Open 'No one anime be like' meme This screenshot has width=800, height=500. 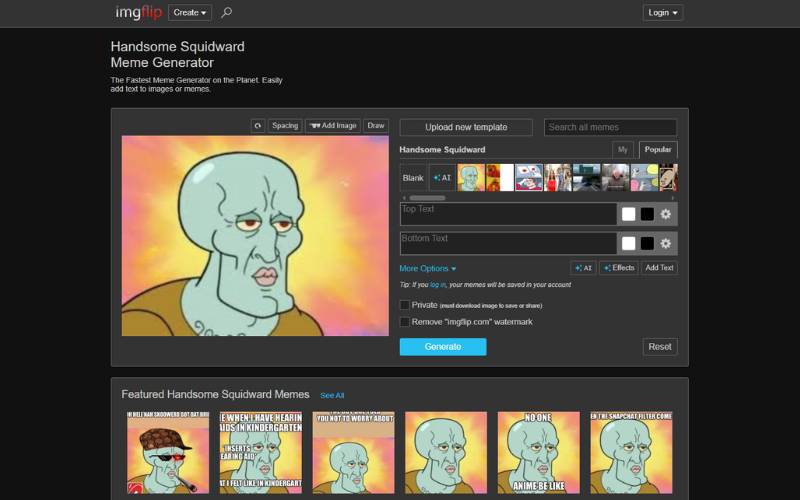[539, 453]
